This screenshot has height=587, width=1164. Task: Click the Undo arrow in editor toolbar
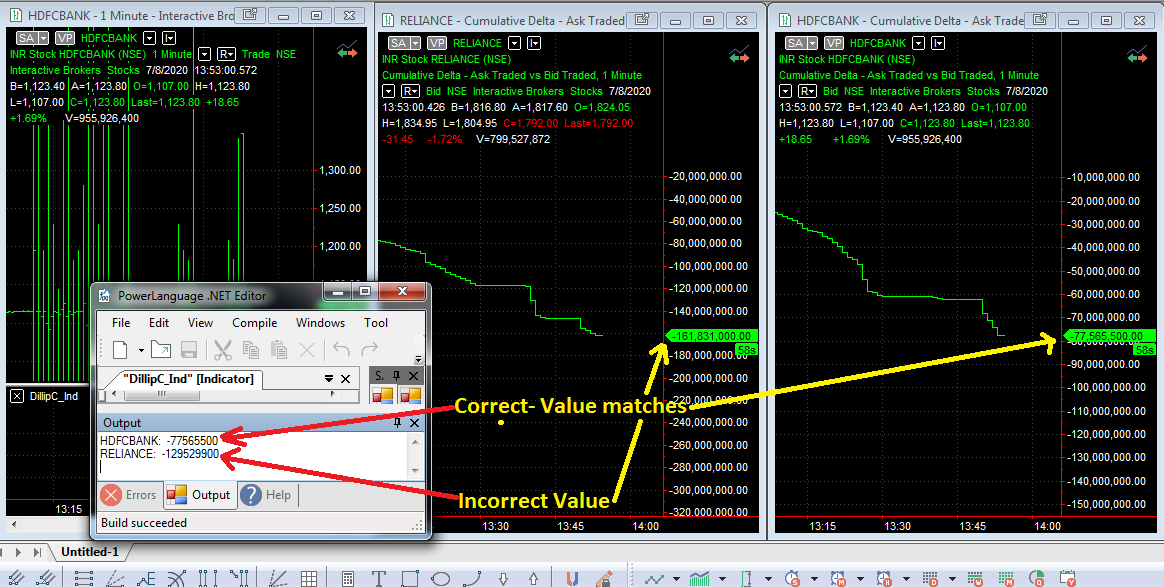tap(341, 349)
